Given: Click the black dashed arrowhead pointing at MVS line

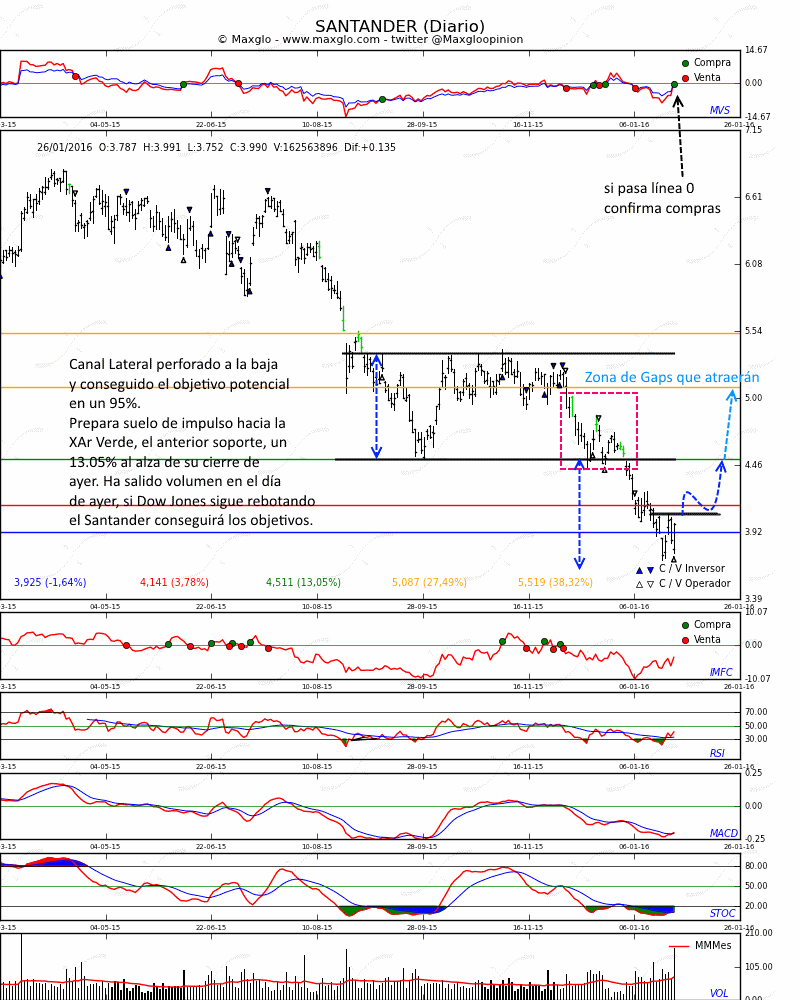Looking at the screenshot, I should point(677,101).
